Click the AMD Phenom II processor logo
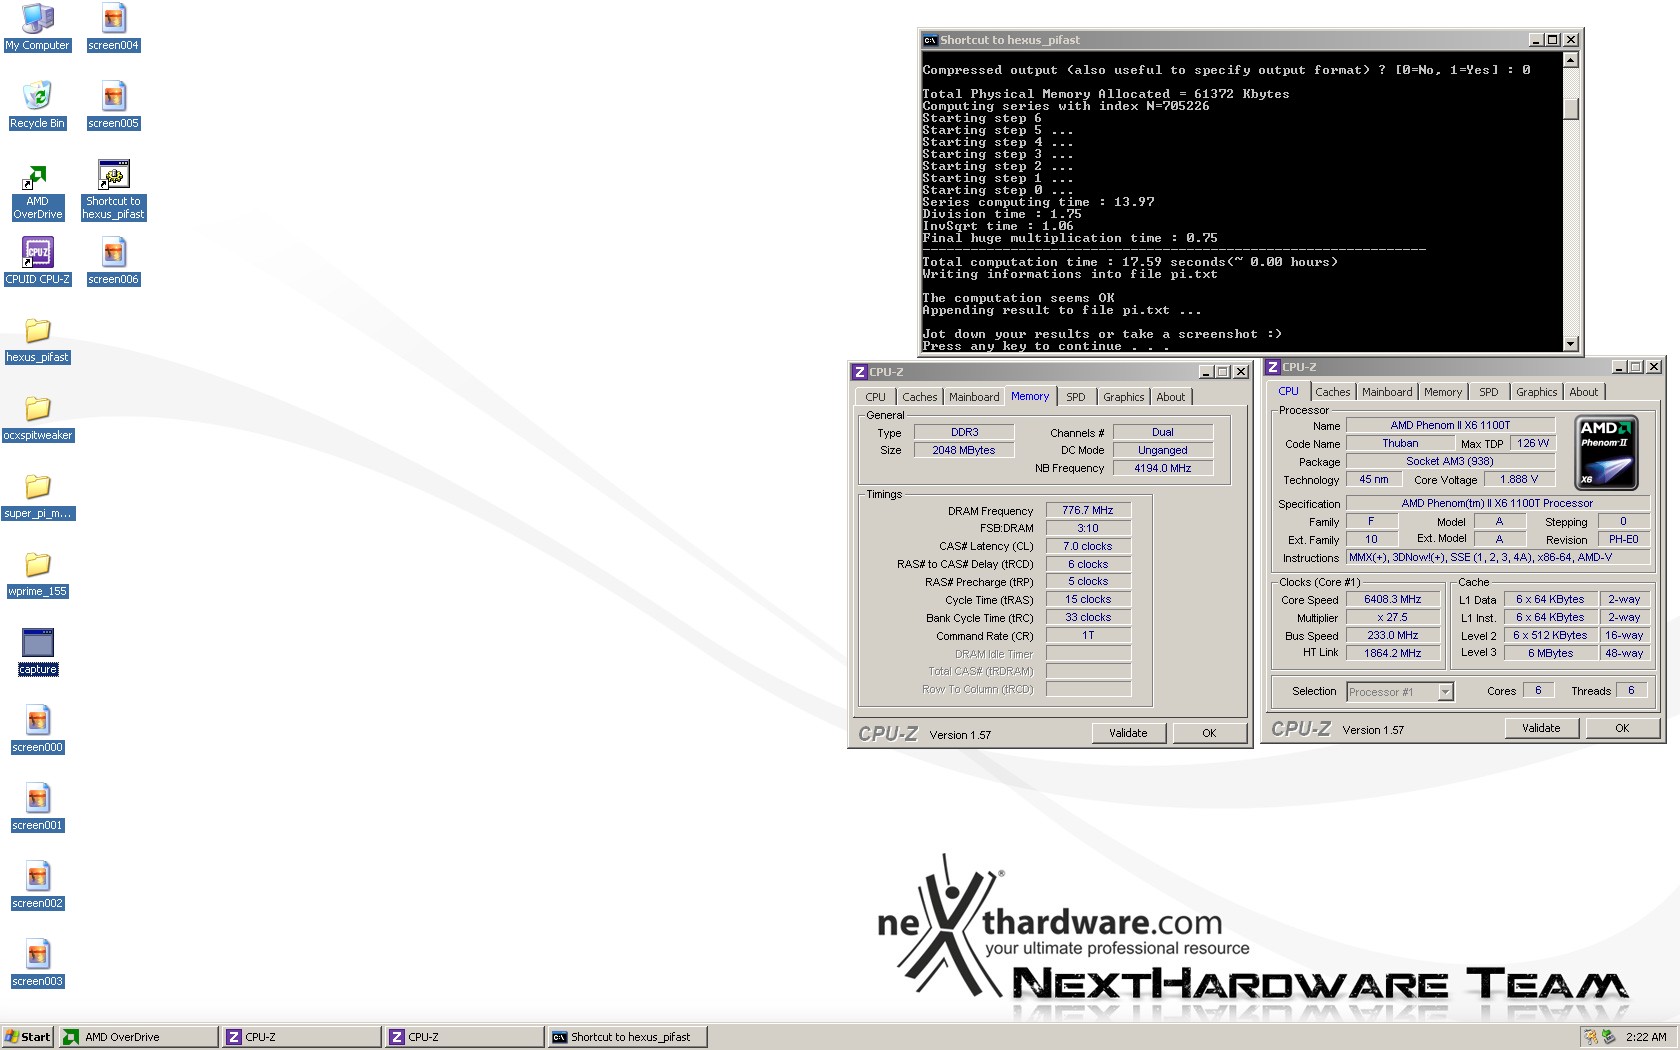Screen dimensions: 1680x1050 1606,452
